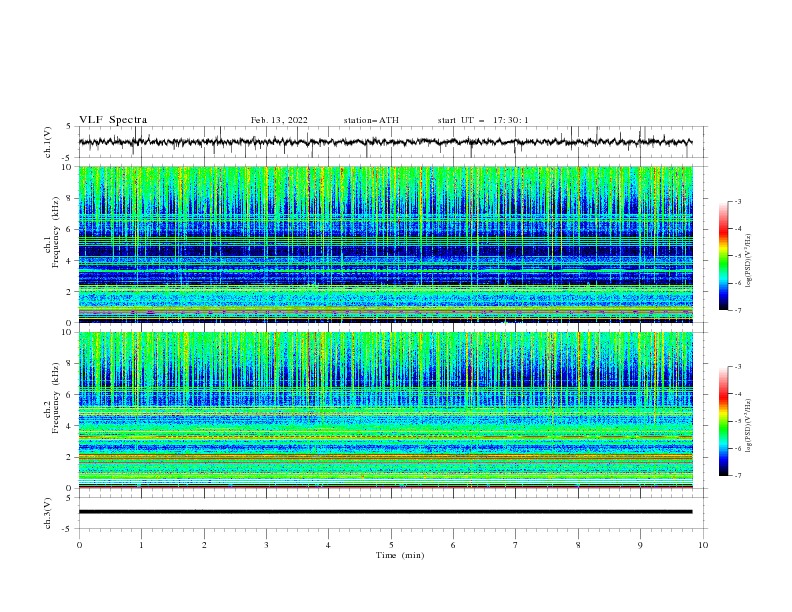Image resolution: width=792 pixels, height=612 pixels.
Task: Click the ch.1 color scale bar
Action: coord(723,255)
